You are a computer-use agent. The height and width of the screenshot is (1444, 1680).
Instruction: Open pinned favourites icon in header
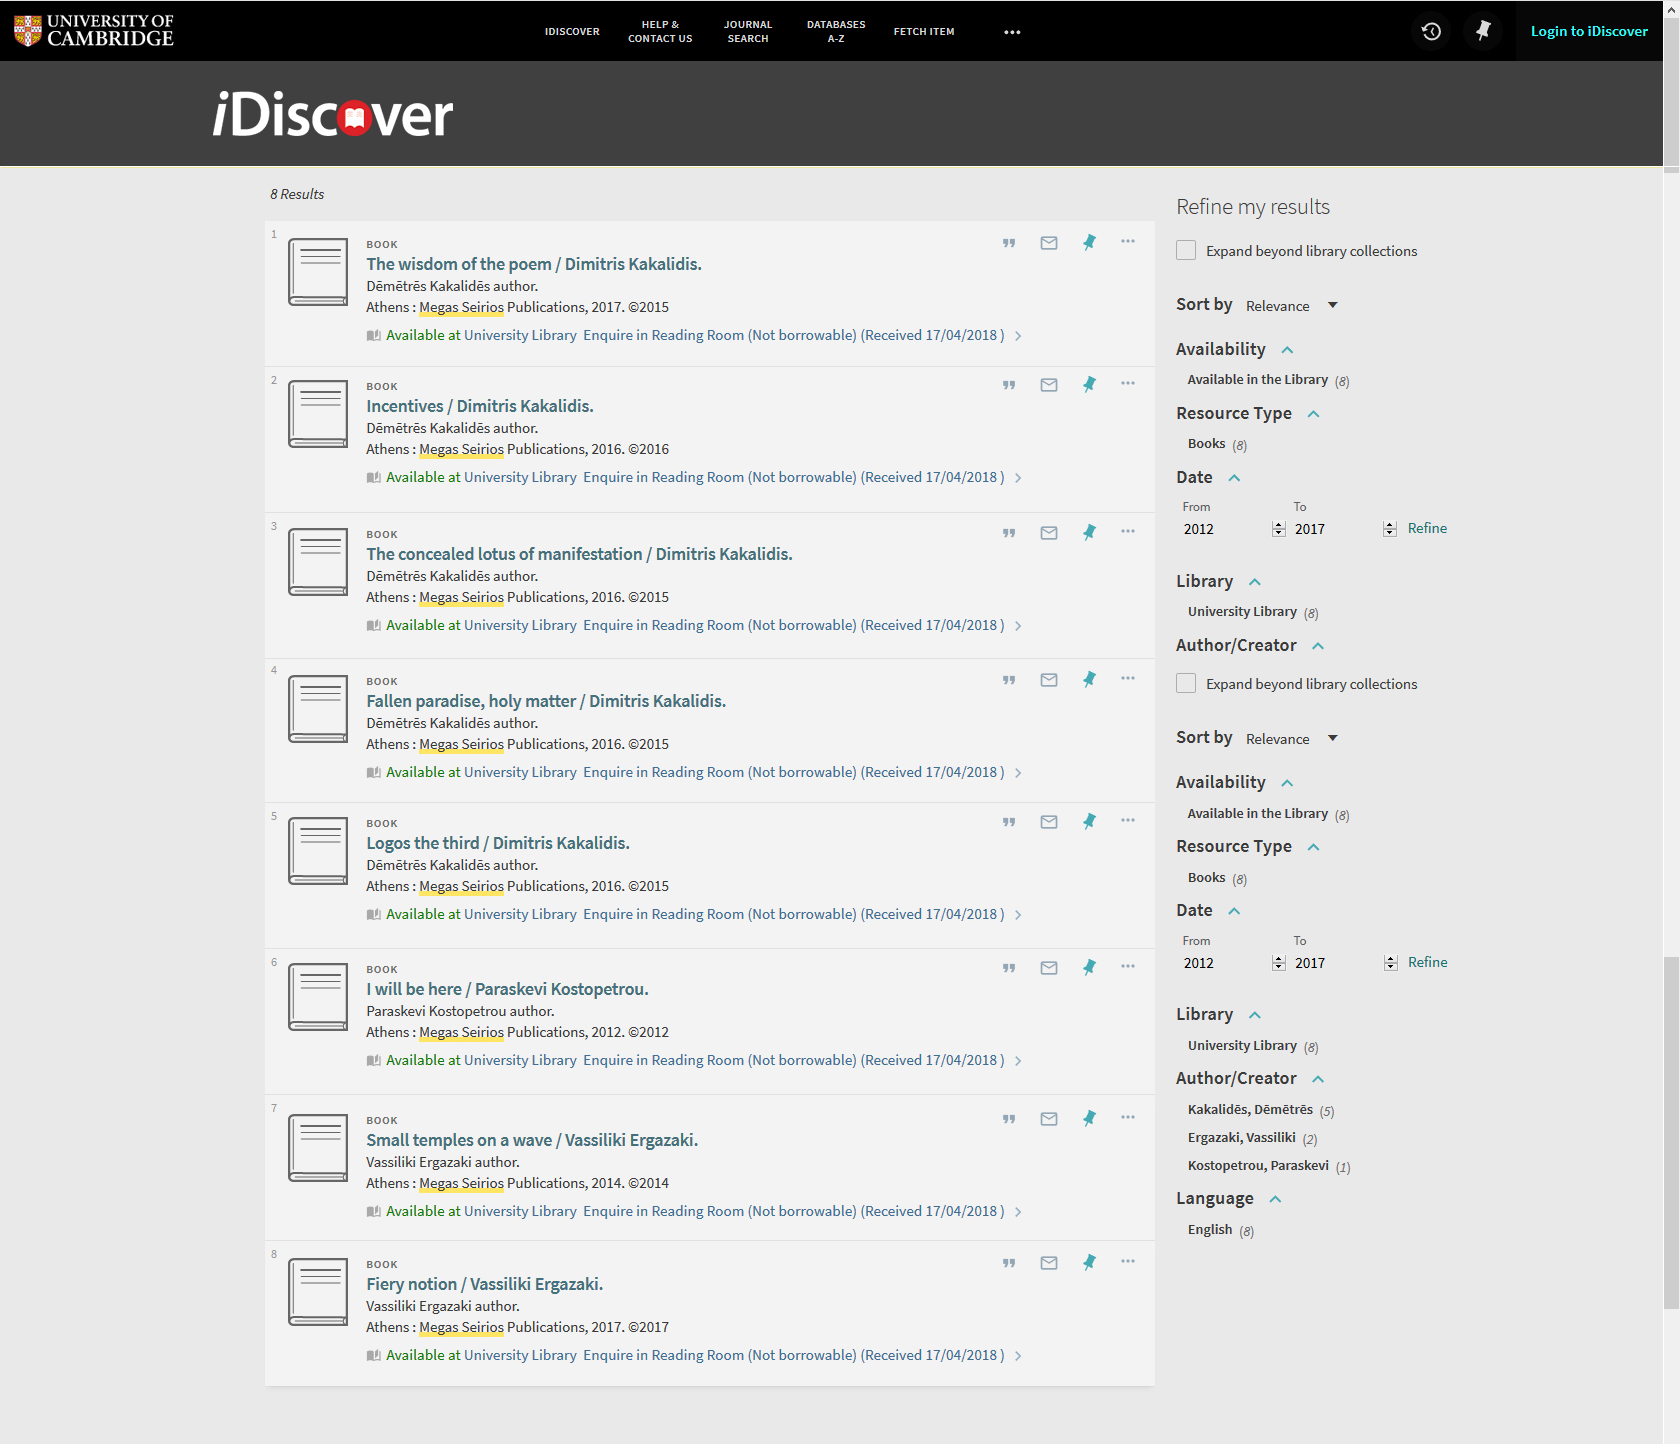coord(1483,31)
